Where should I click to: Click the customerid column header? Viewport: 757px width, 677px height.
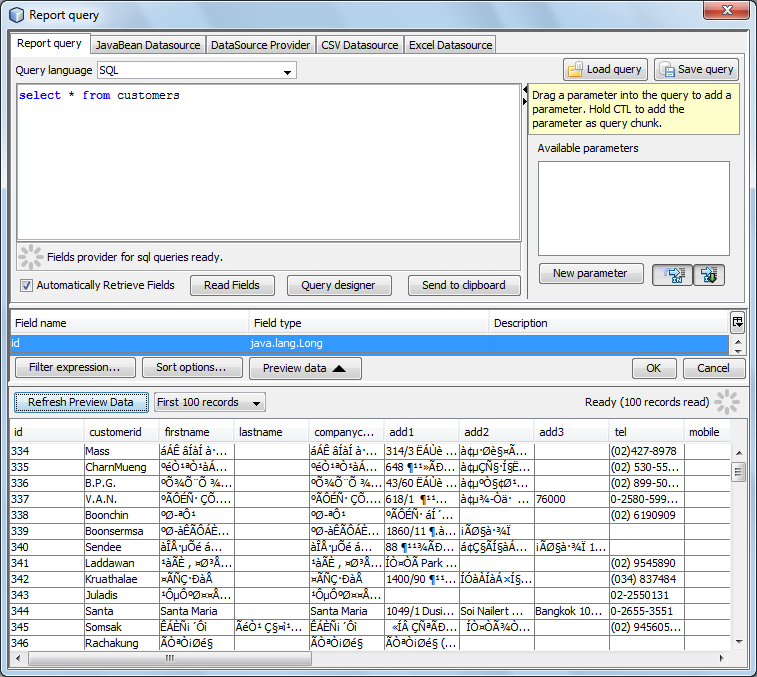121,432
